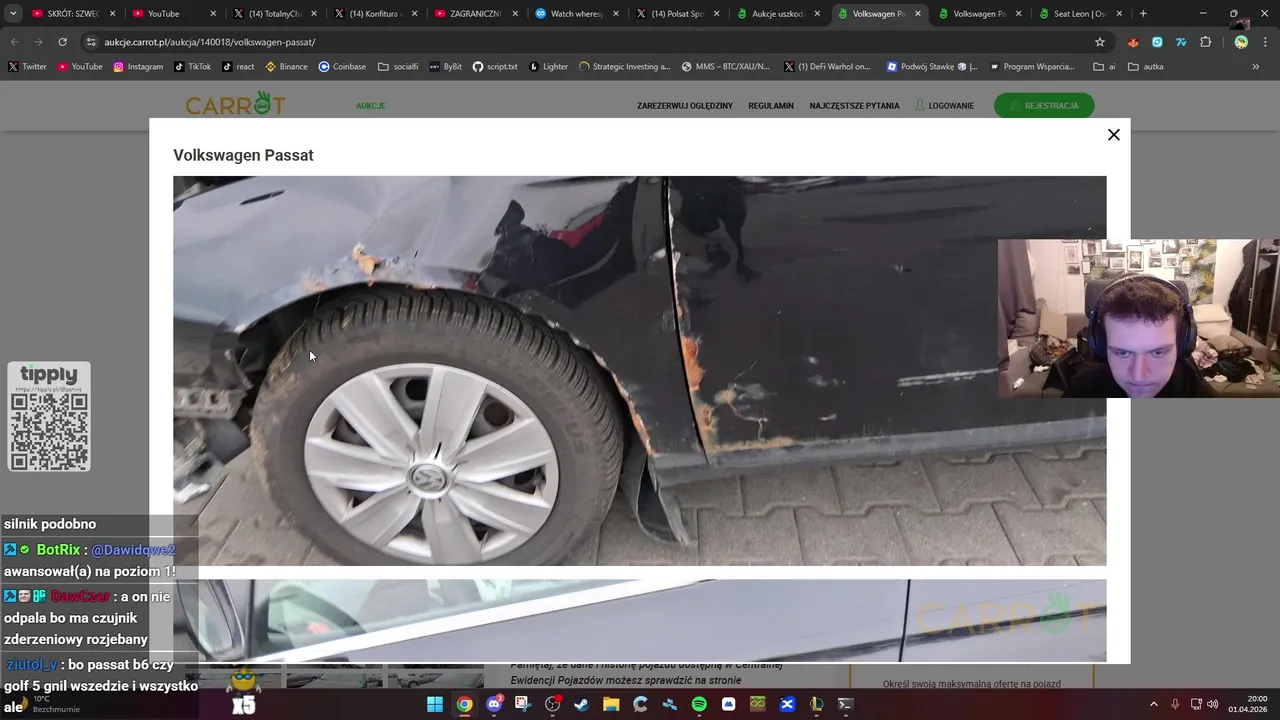This screenshot has width=1280, height=720.
Task: Open the Instagram bookmark
Action: tap(138, 67)
